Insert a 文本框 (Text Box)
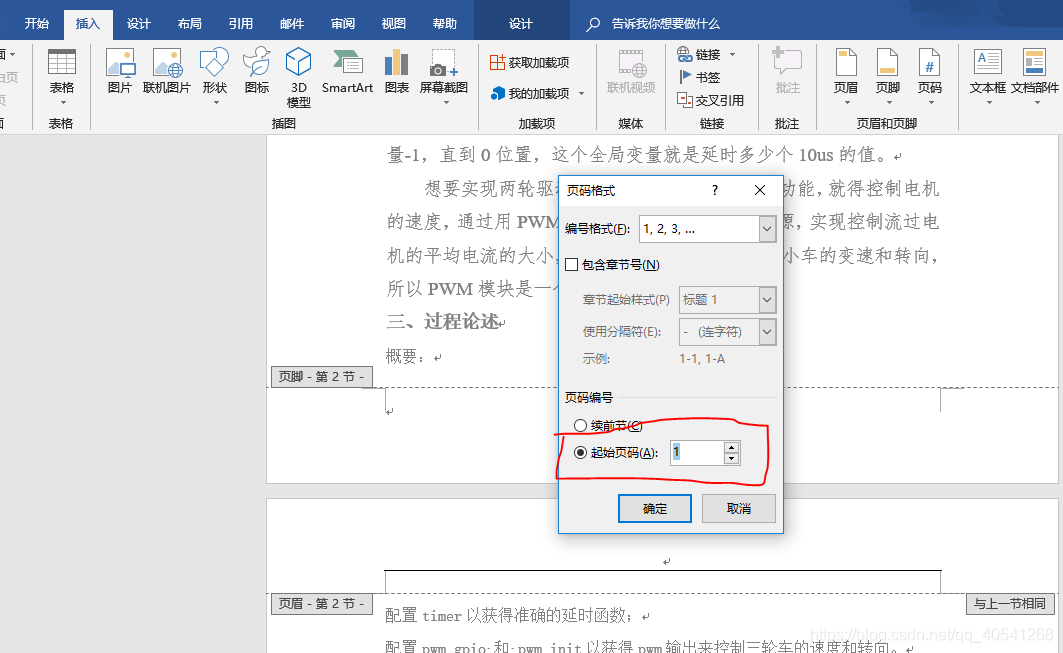1063x653 pixels. 988,76
